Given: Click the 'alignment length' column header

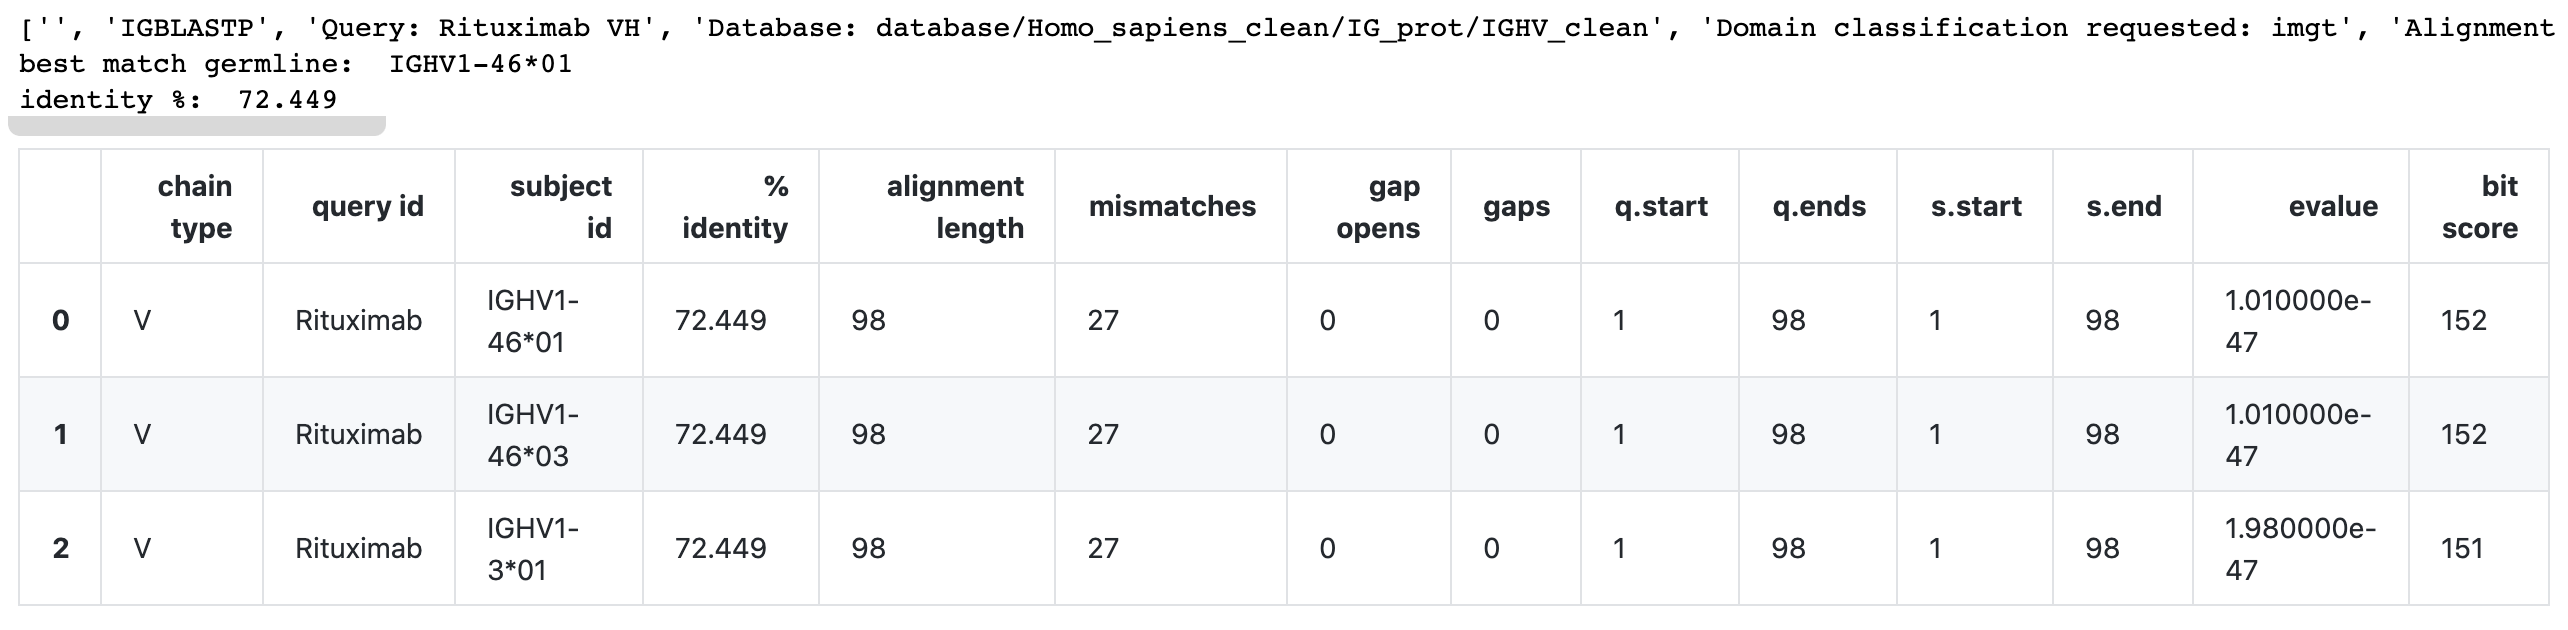Looking at the screenshot, I should click(954, 207).
